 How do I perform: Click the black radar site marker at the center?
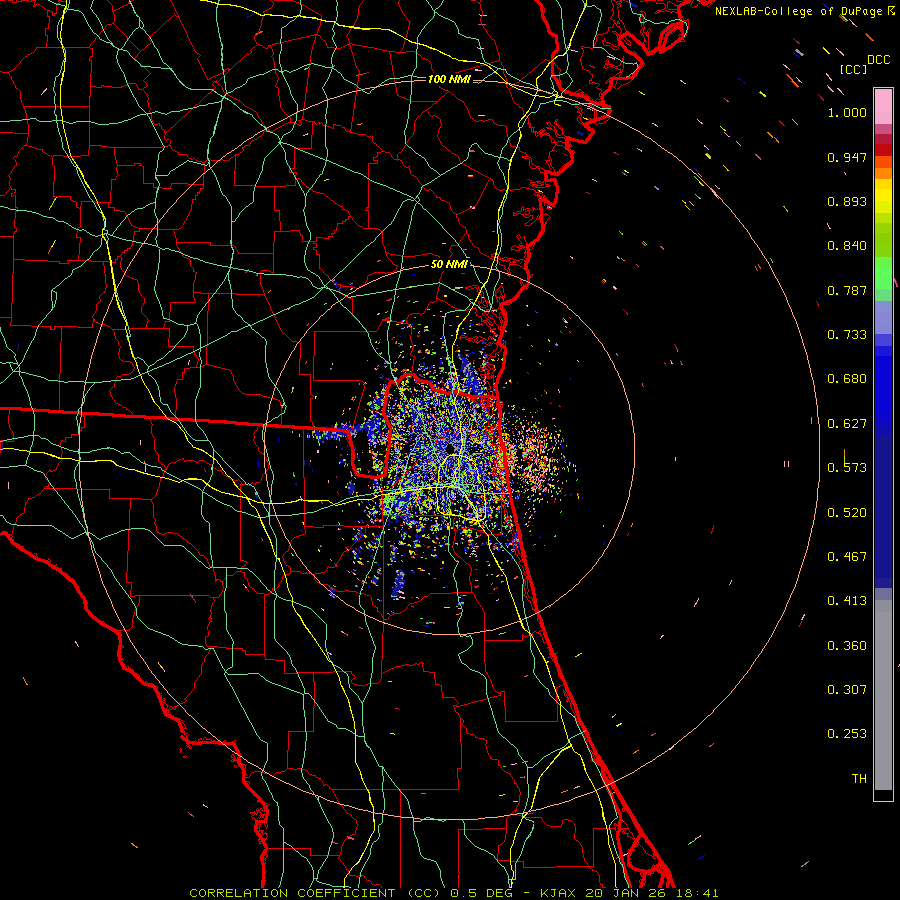pos(451,448)
